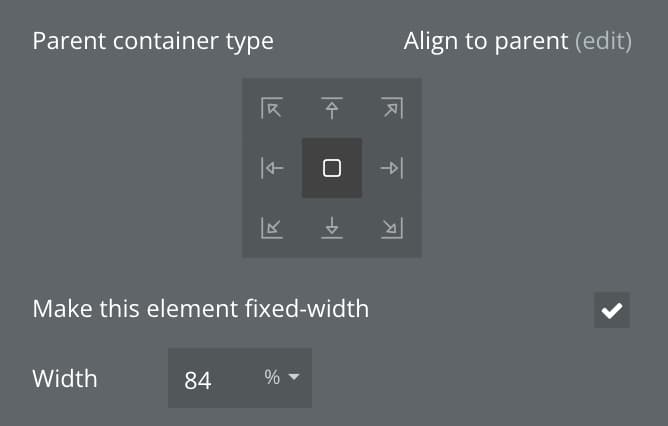Choose the top-right alignment arrow
The height and width of the screenshot is (426, 668).
[x=392, y=108]
